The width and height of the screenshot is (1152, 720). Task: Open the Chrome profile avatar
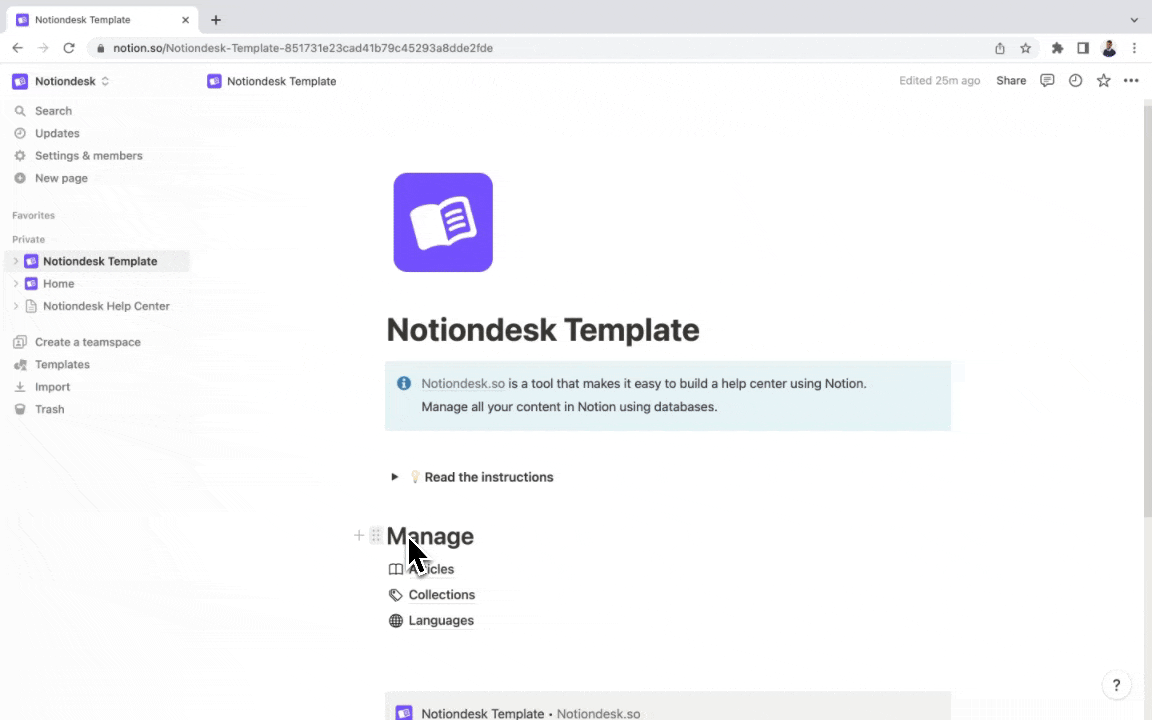pos(1109,48)
